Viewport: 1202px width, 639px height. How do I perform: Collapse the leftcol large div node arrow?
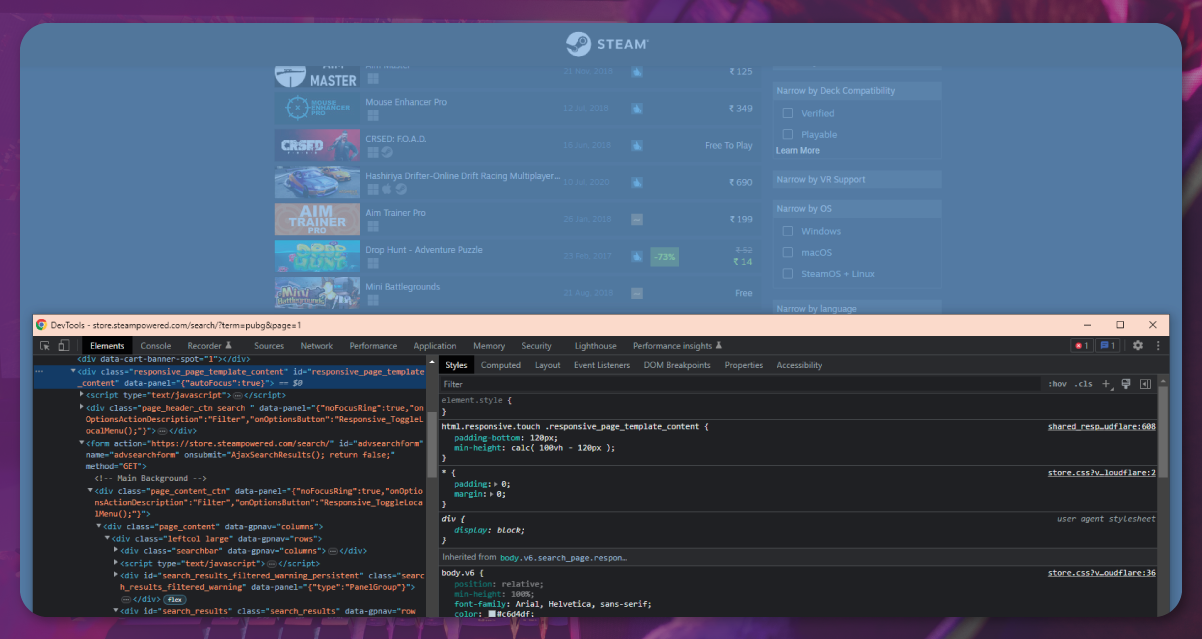pyautogui.click(x=107, y=538)
